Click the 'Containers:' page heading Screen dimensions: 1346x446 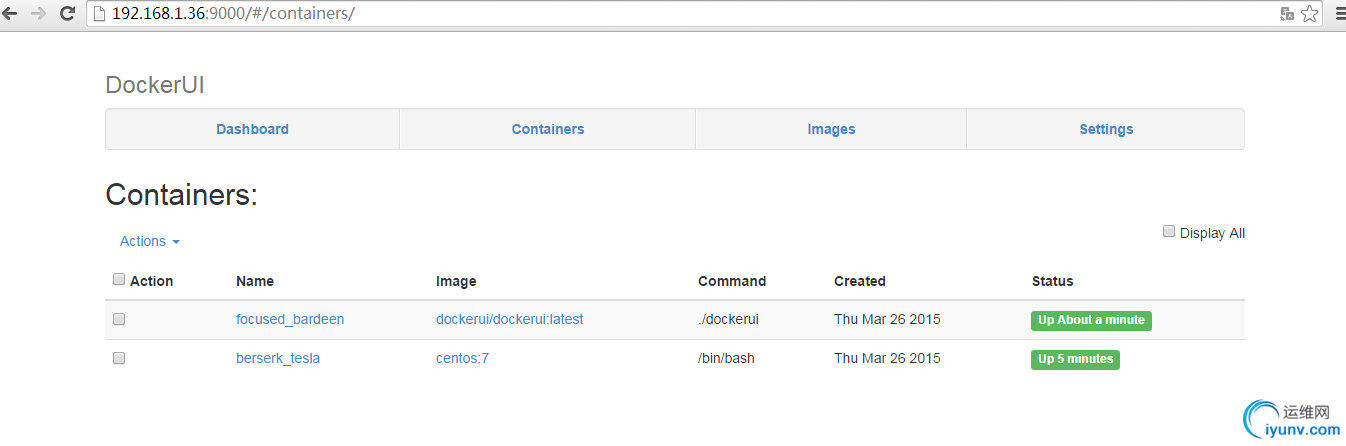point(182,195)
